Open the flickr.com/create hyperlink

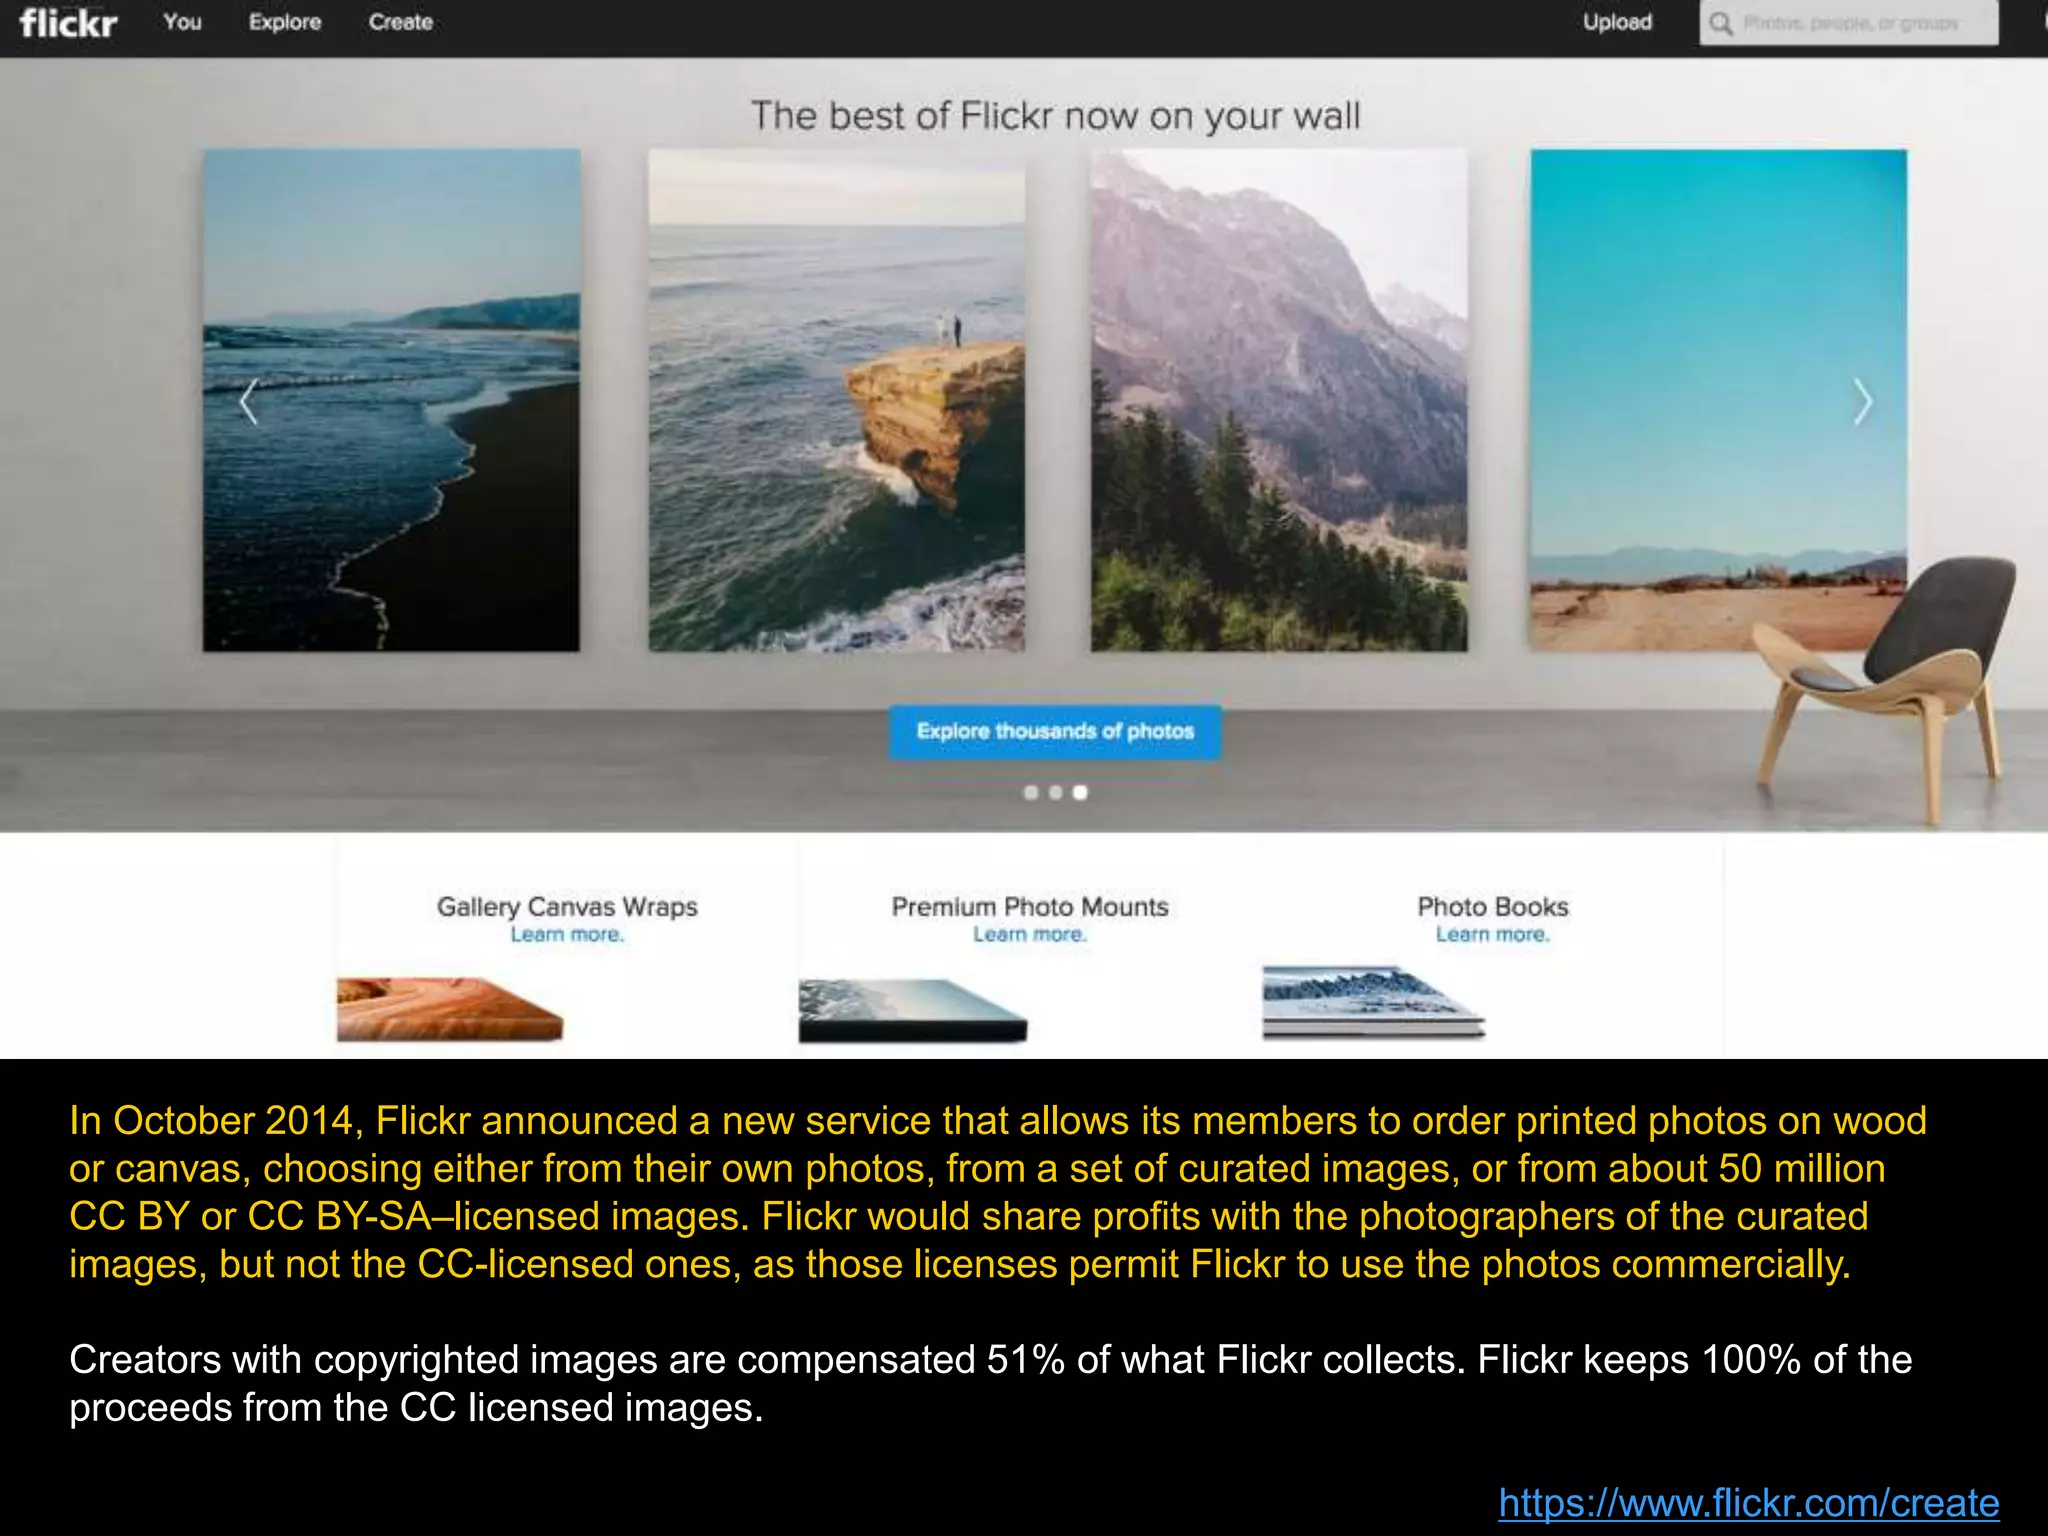1749,1502
